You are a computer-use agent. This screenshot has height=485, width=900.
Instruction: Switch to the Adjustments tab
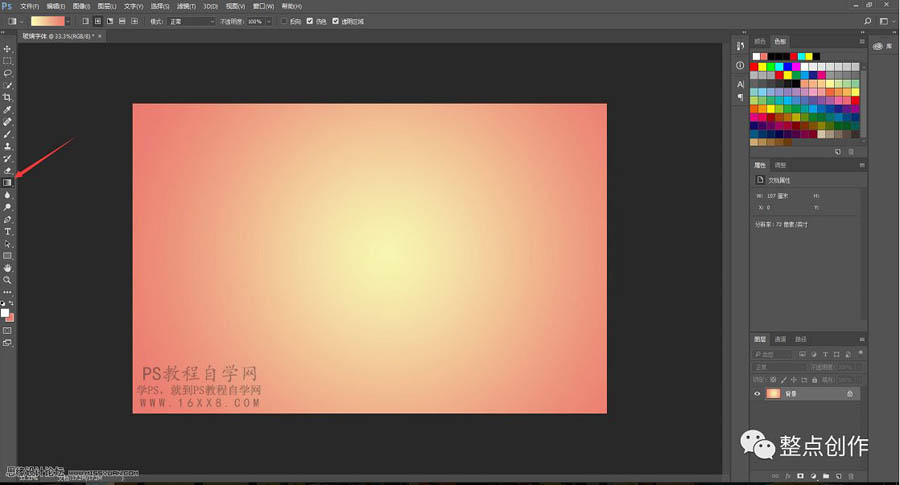pos(780,165)
